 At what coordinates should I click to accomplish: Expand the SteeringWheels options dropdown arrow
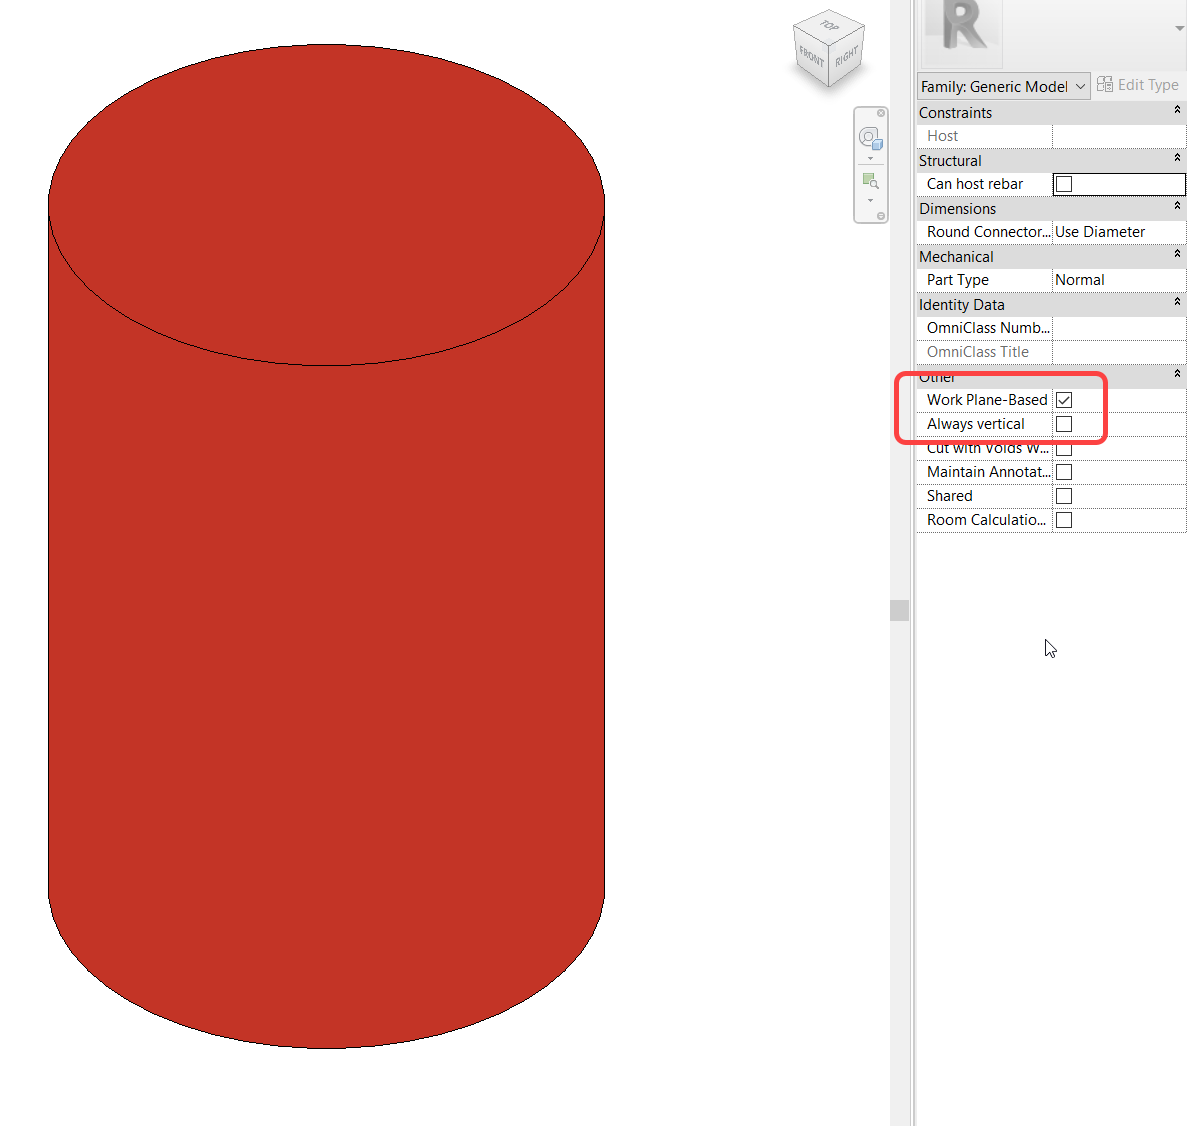point(869,158)
